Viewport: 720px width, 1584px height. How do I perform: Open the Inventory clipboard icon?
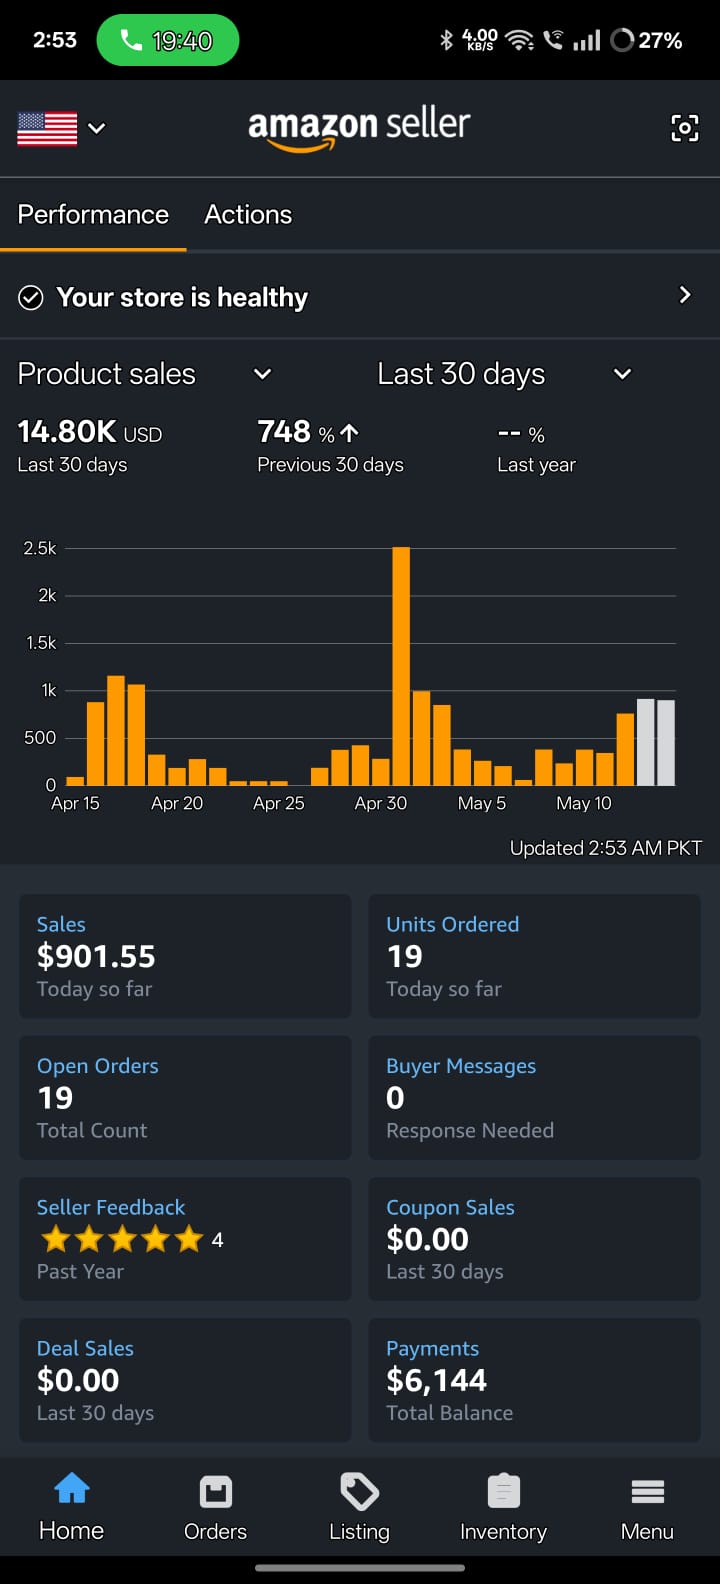[503, 1492]
